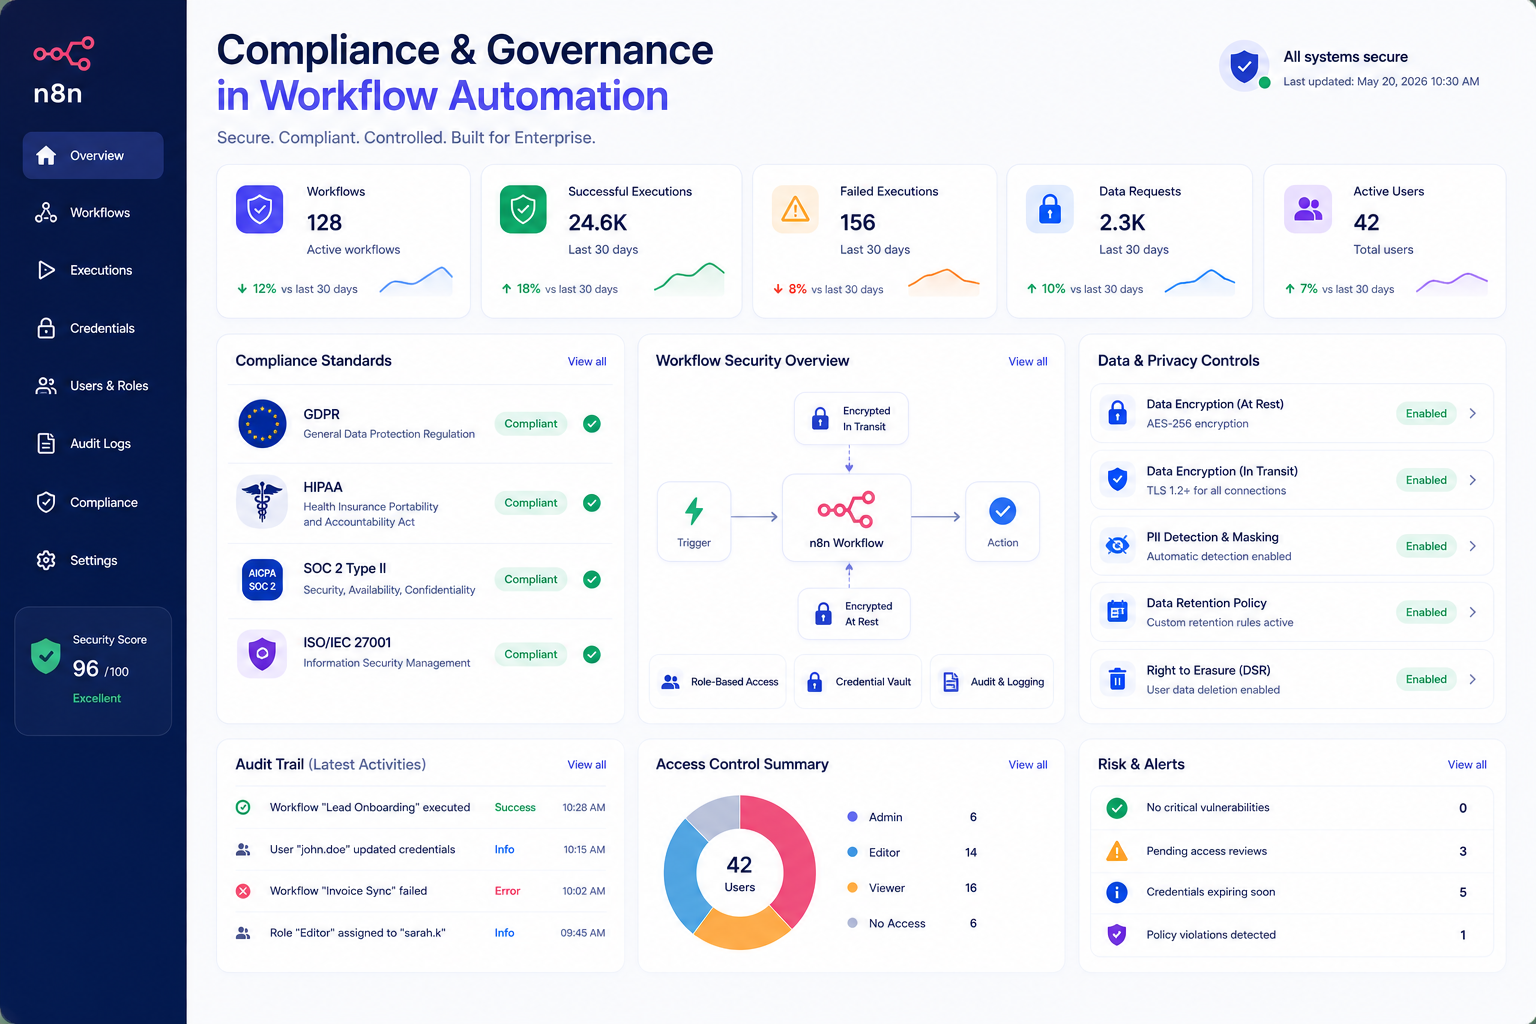The width and height of the screenshot is (1536, 1024).
Task: Click the Credential Vault button
Action: tap(858, 682)
